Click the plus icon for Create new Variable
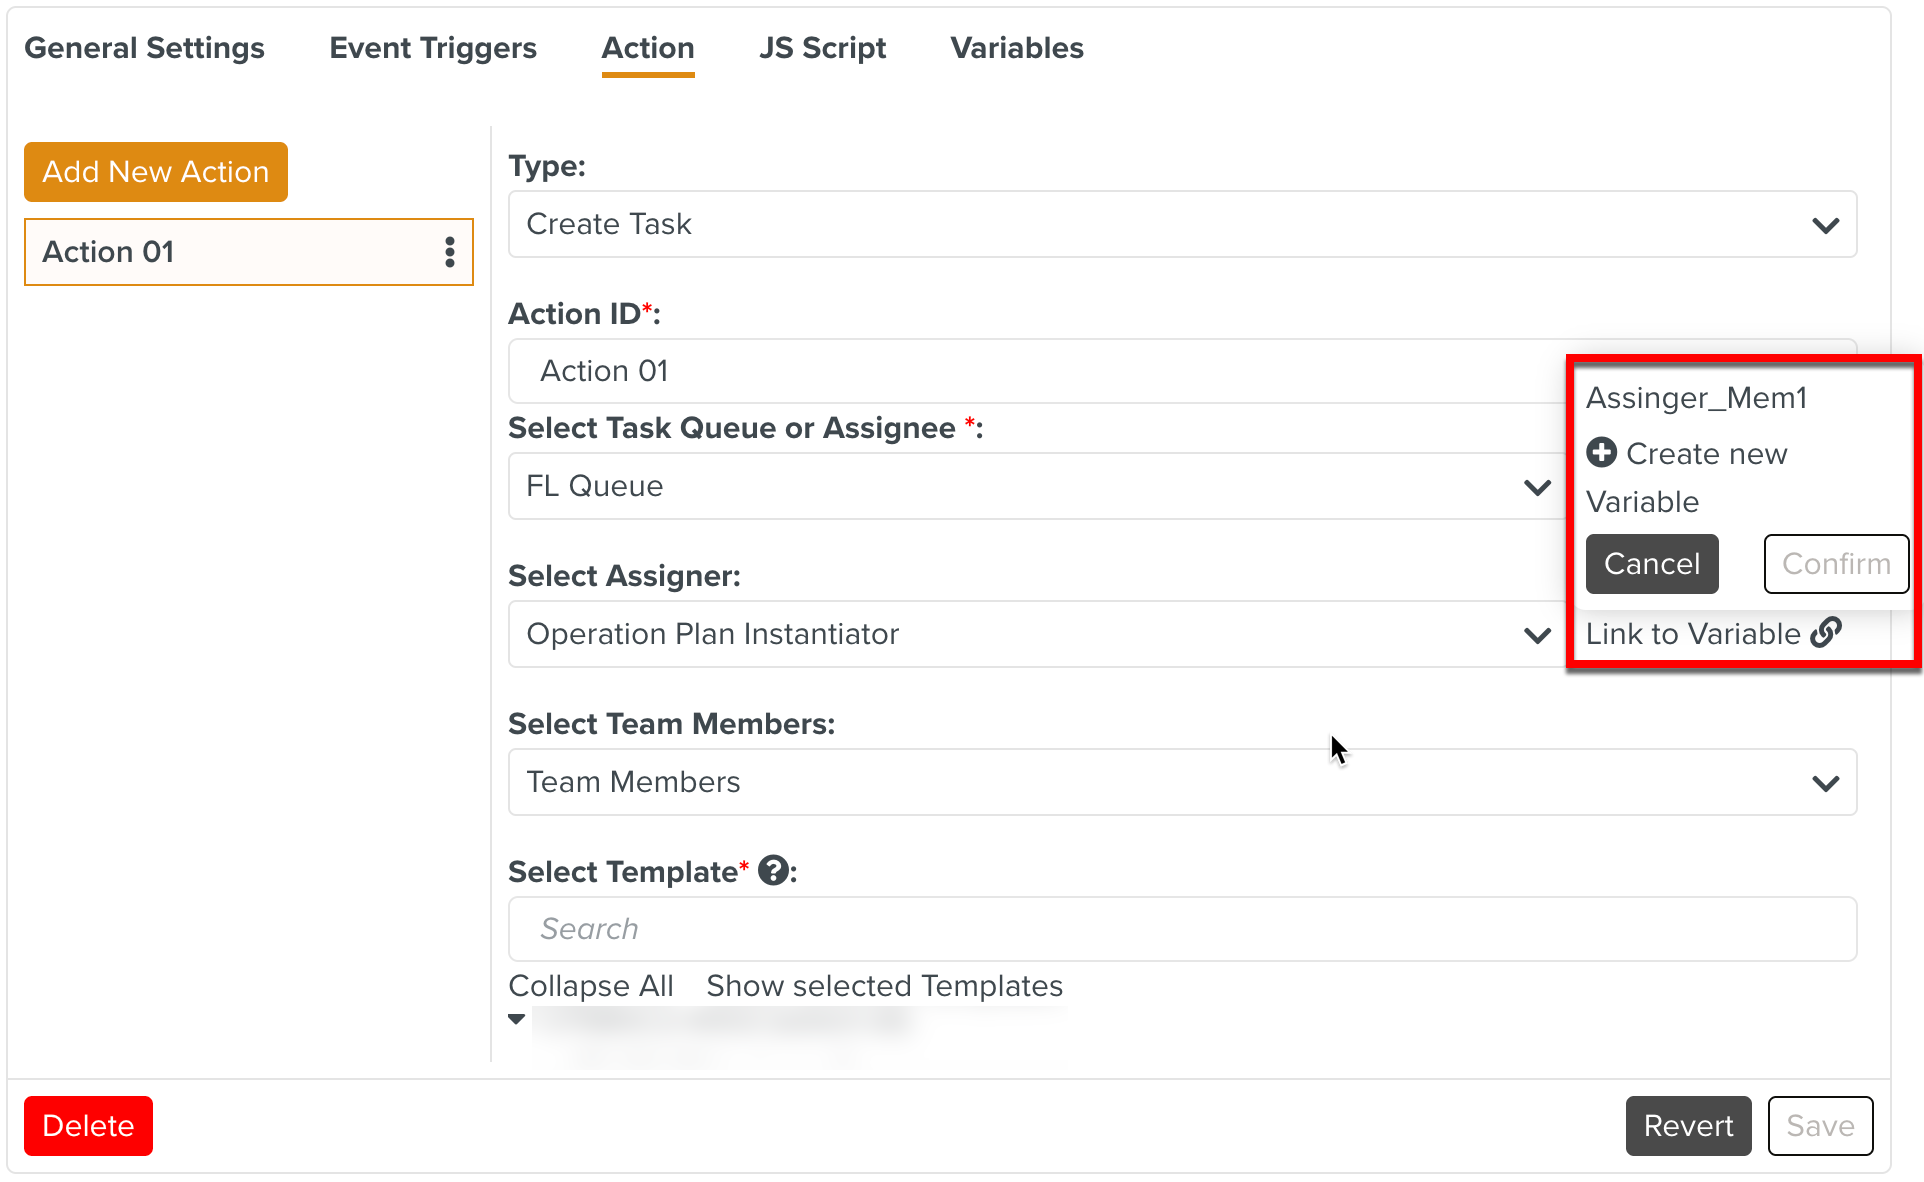This screenshot has width=1924, height=1182. click(x=1602, y=453)
